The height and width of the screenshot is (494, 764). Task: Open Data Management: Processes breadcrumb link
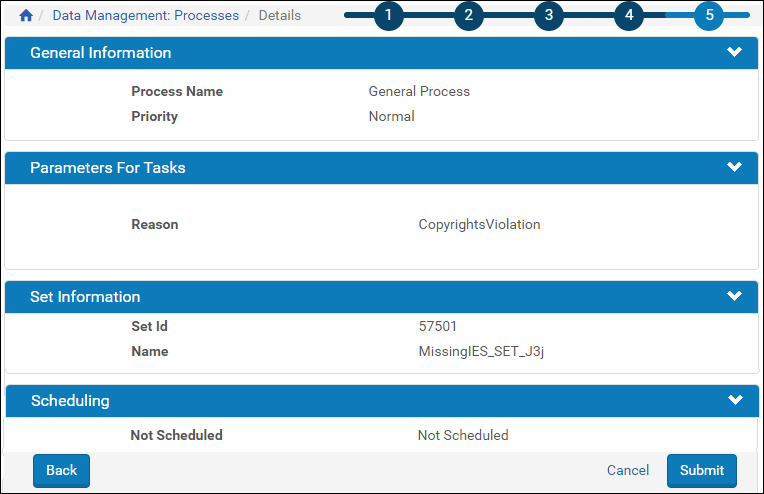coord(146,16)
